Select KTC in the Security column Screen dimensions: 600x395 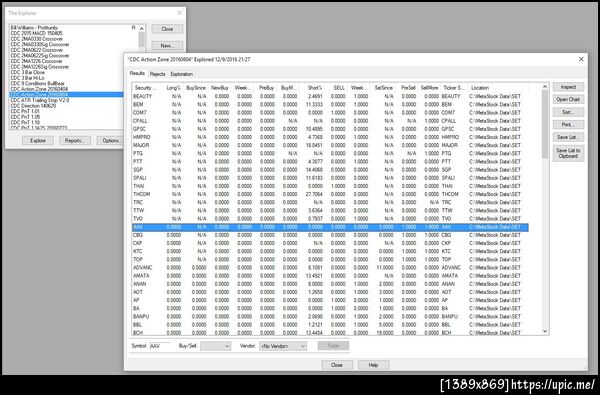(x=137, y=251)
